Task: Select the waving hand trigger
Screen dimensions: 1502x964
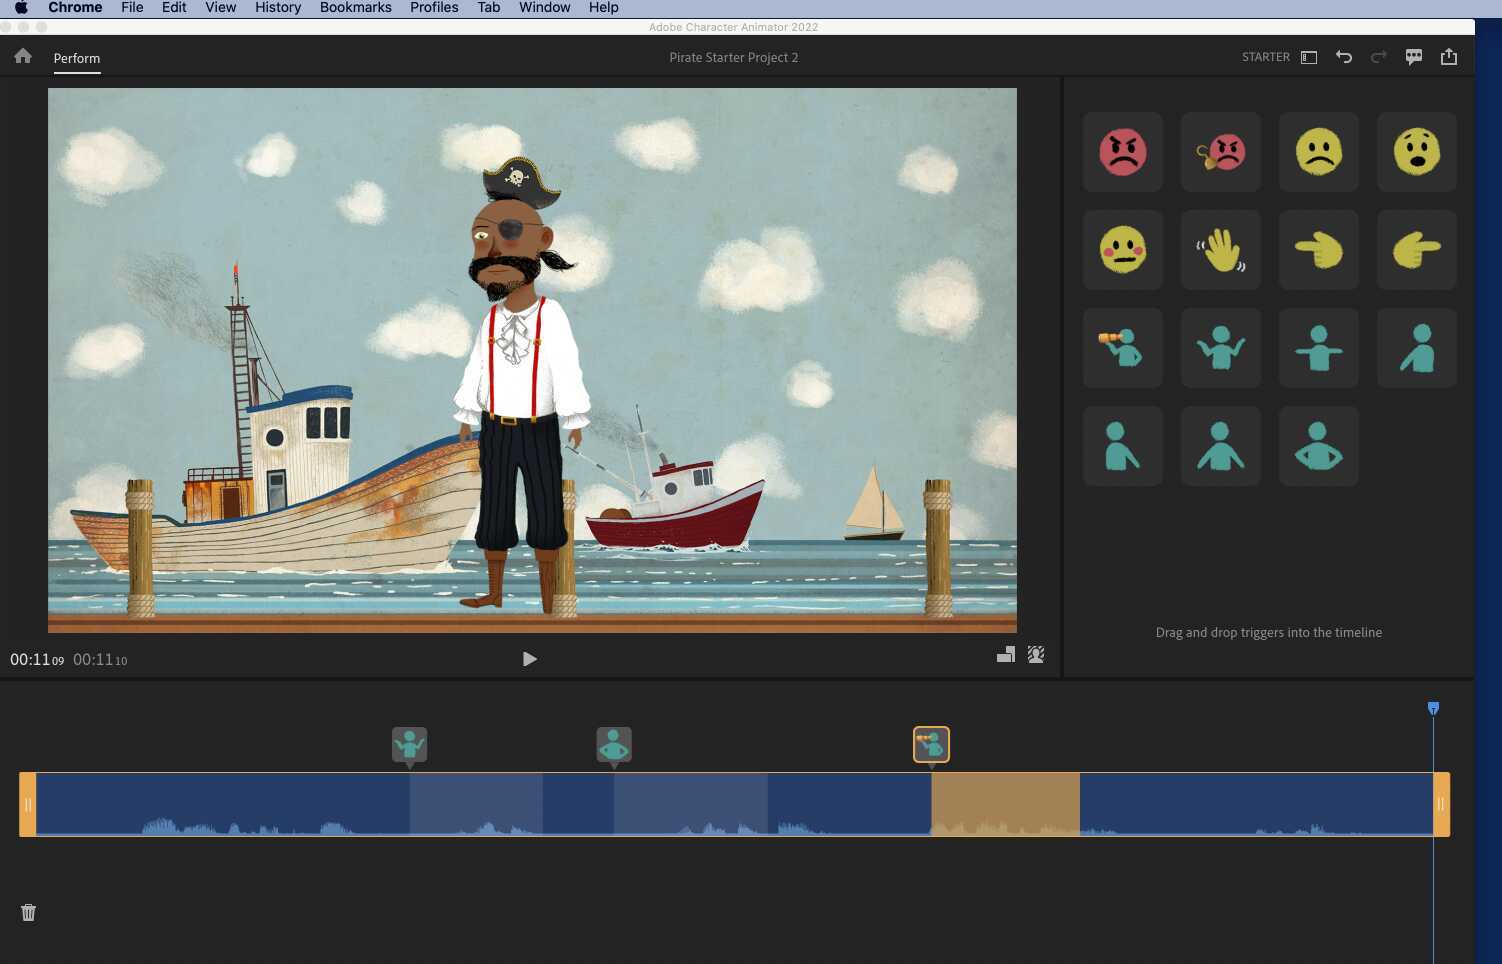Action: click(1220, 250)
